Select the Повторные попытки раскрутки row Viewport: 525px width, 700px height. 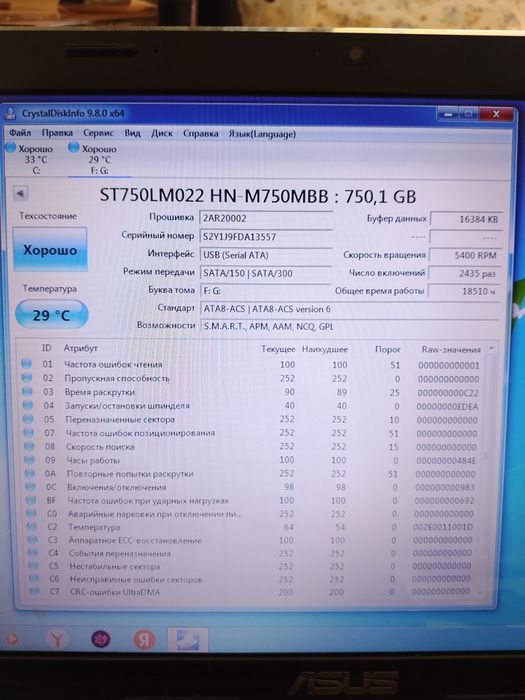(251, 474)
